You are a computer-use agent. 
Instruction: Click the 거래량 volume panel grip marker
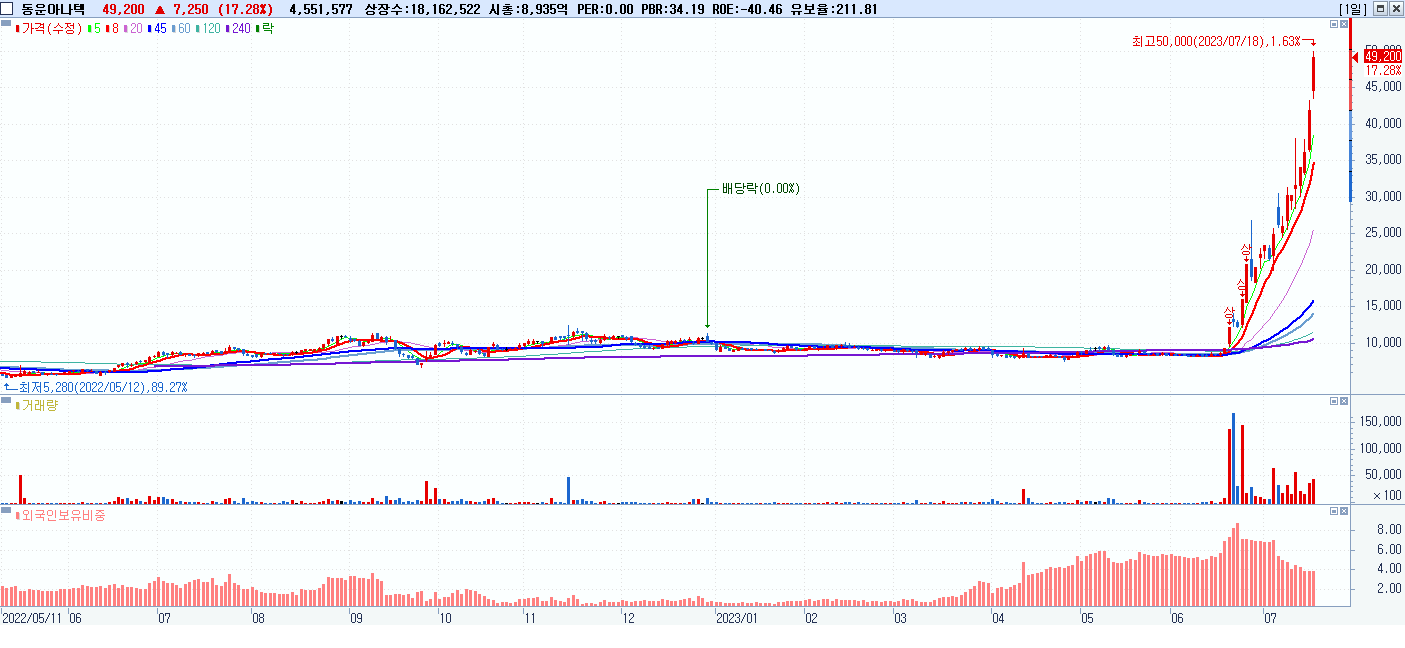tap(6, 400)
